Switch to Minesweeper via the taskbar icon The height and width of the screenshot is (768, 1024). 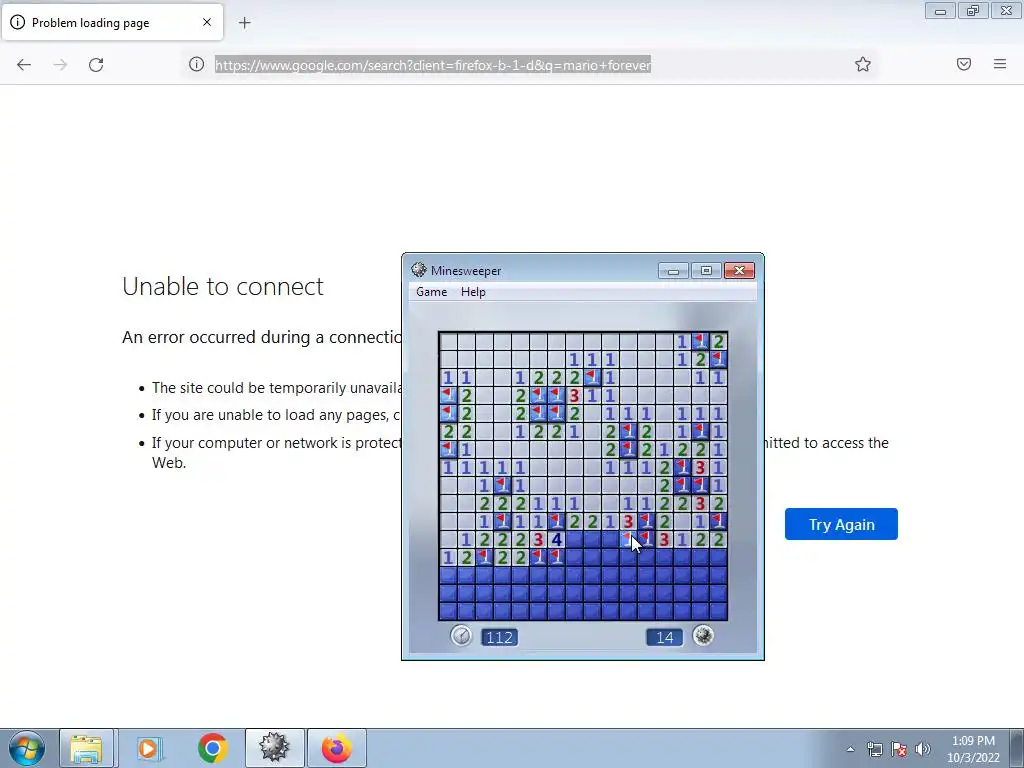274,748
